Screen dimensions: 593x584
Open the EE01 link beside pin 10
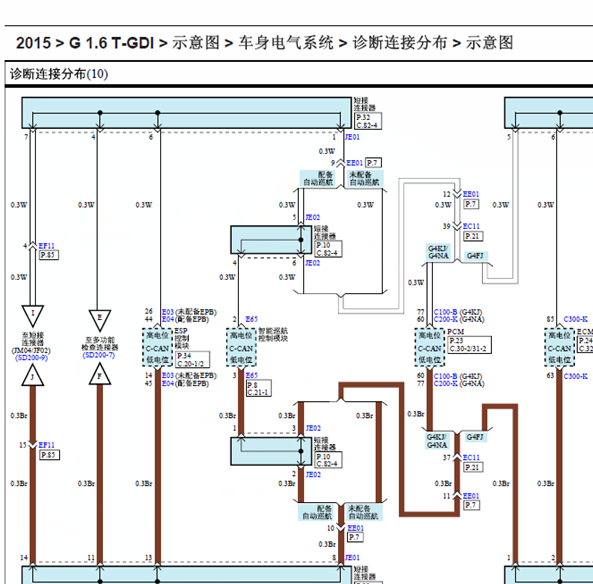point(355,528)
